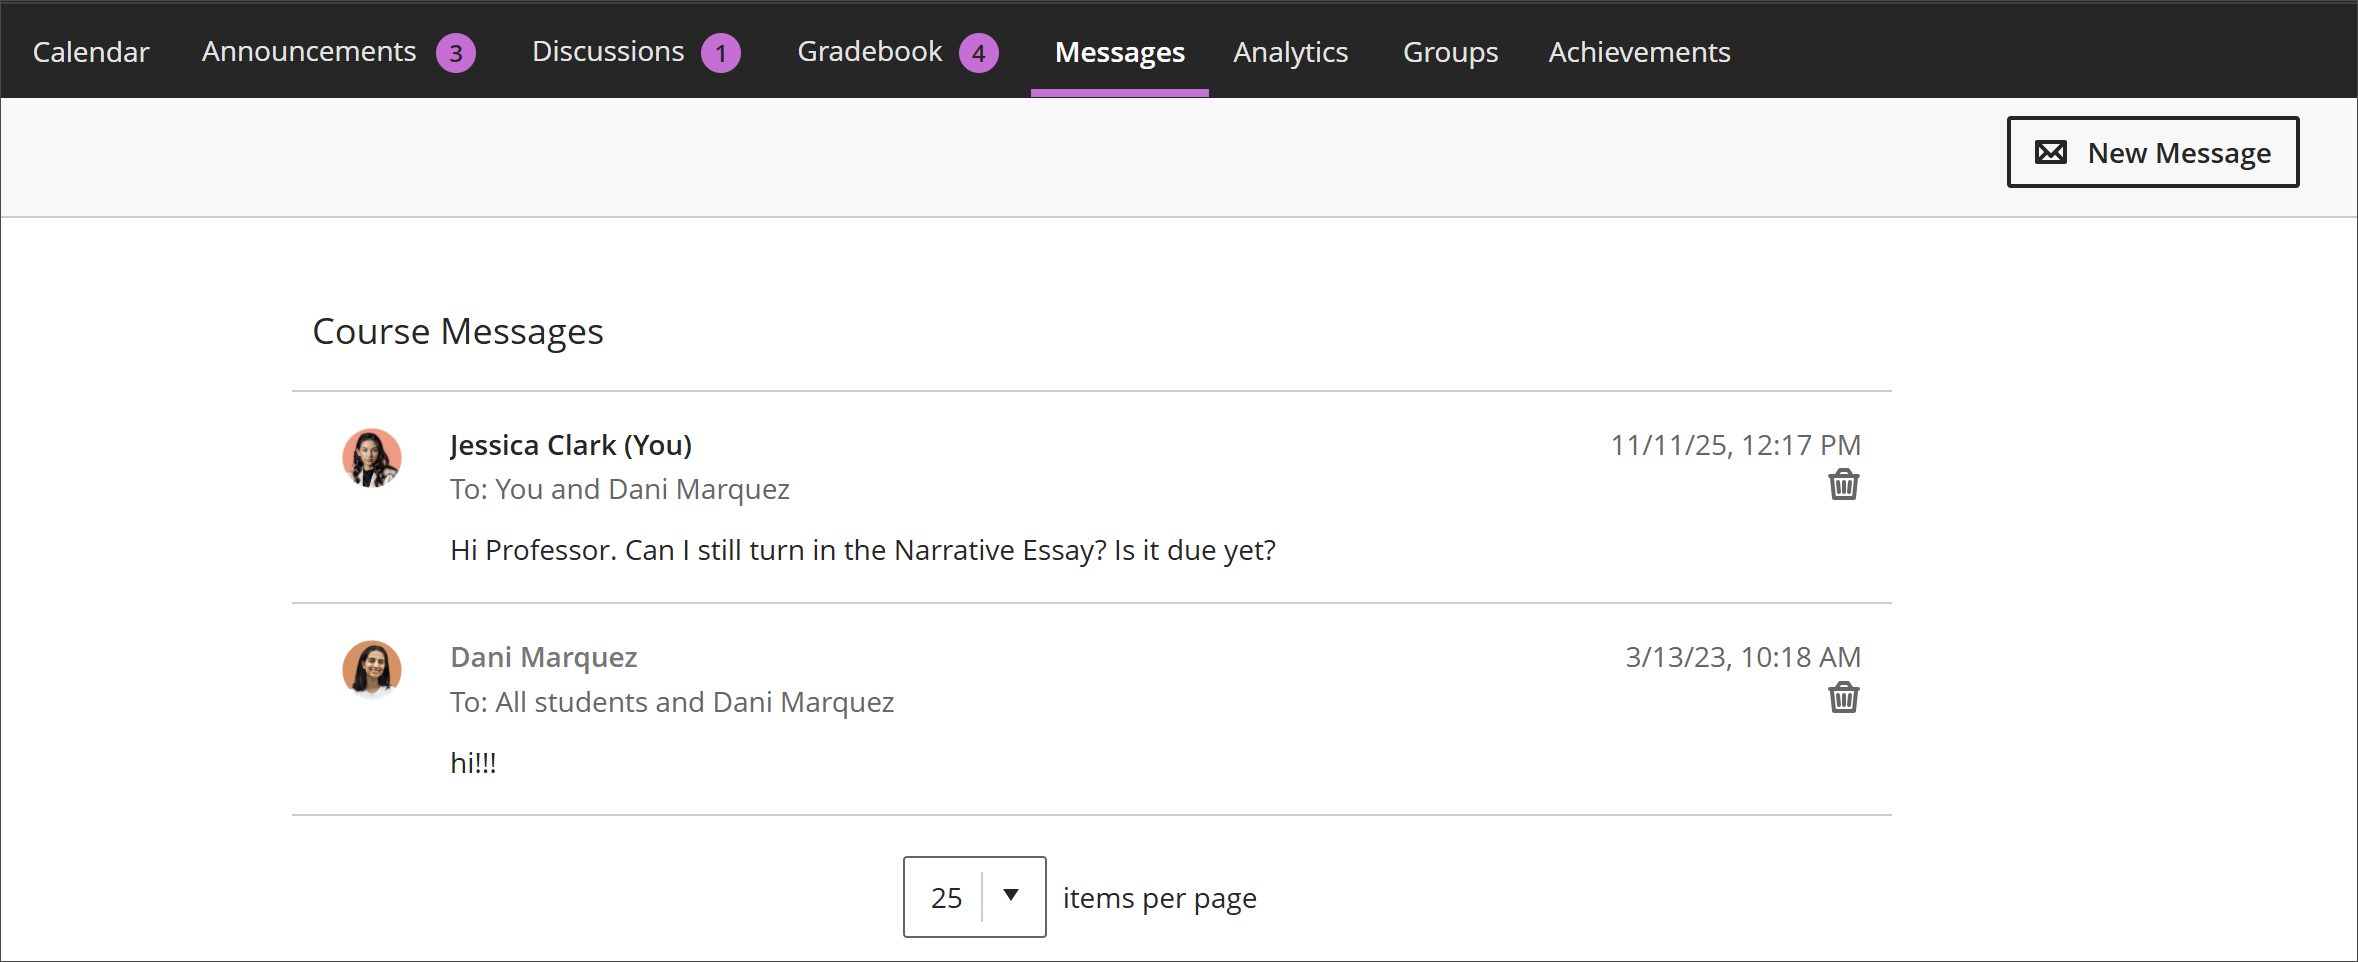Viewport: 2358px width, 962px height.
Task: Switch to the Analytics tab
Action: pyautogui.click(x=1290, y=52)
